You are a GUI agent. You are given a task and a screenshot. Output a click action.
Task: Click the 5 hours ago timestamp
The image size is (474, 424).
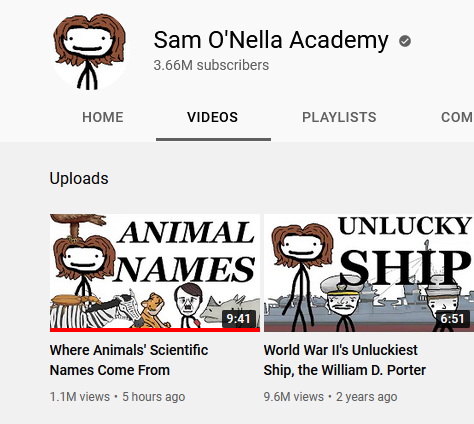point(154,397)
